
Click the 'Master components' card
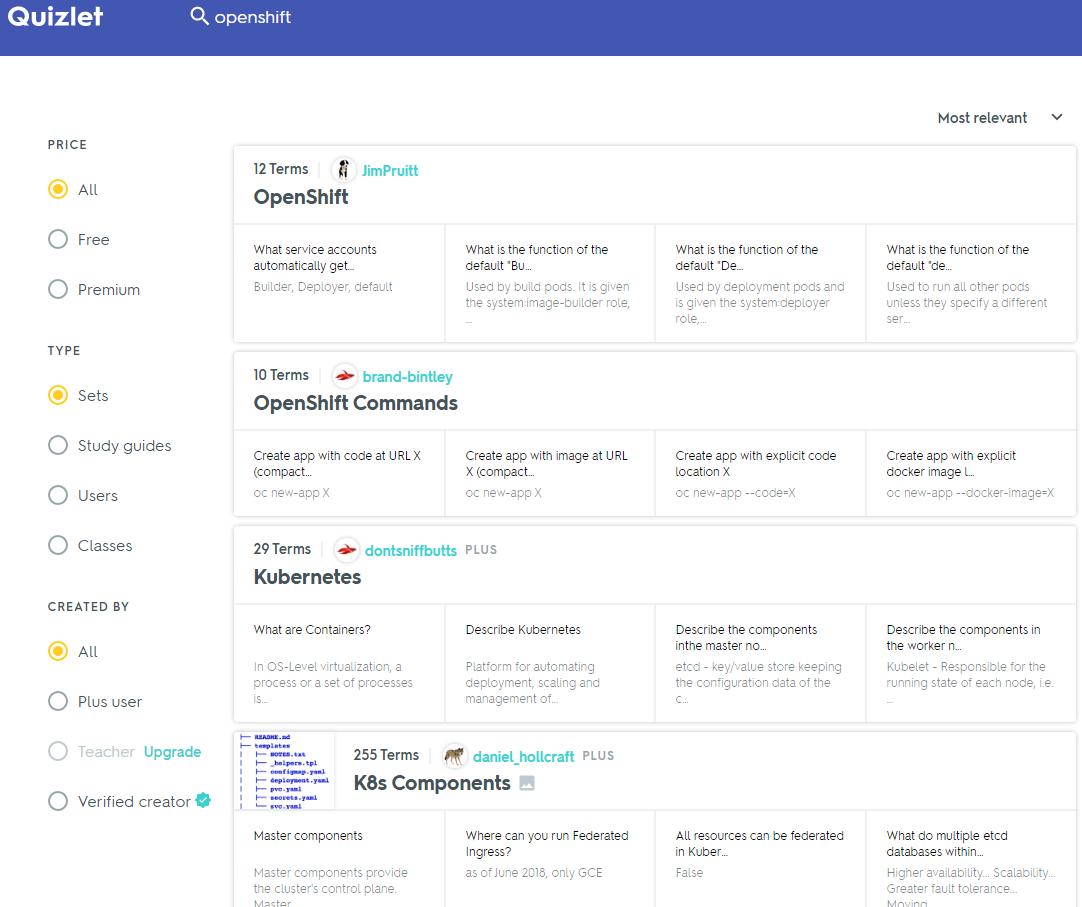[340, 859]
